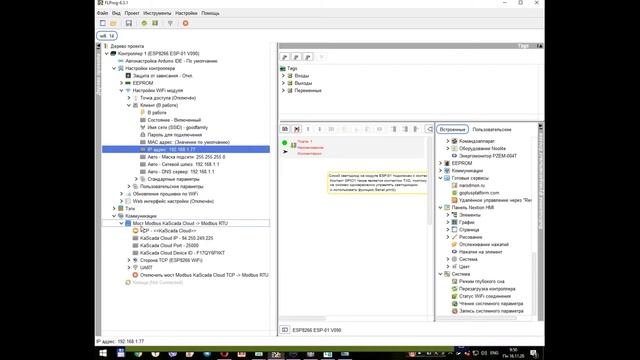Select the KaScada Cloud Device ID row
Viewport: 640px width, 360px height.
point(182,253)
